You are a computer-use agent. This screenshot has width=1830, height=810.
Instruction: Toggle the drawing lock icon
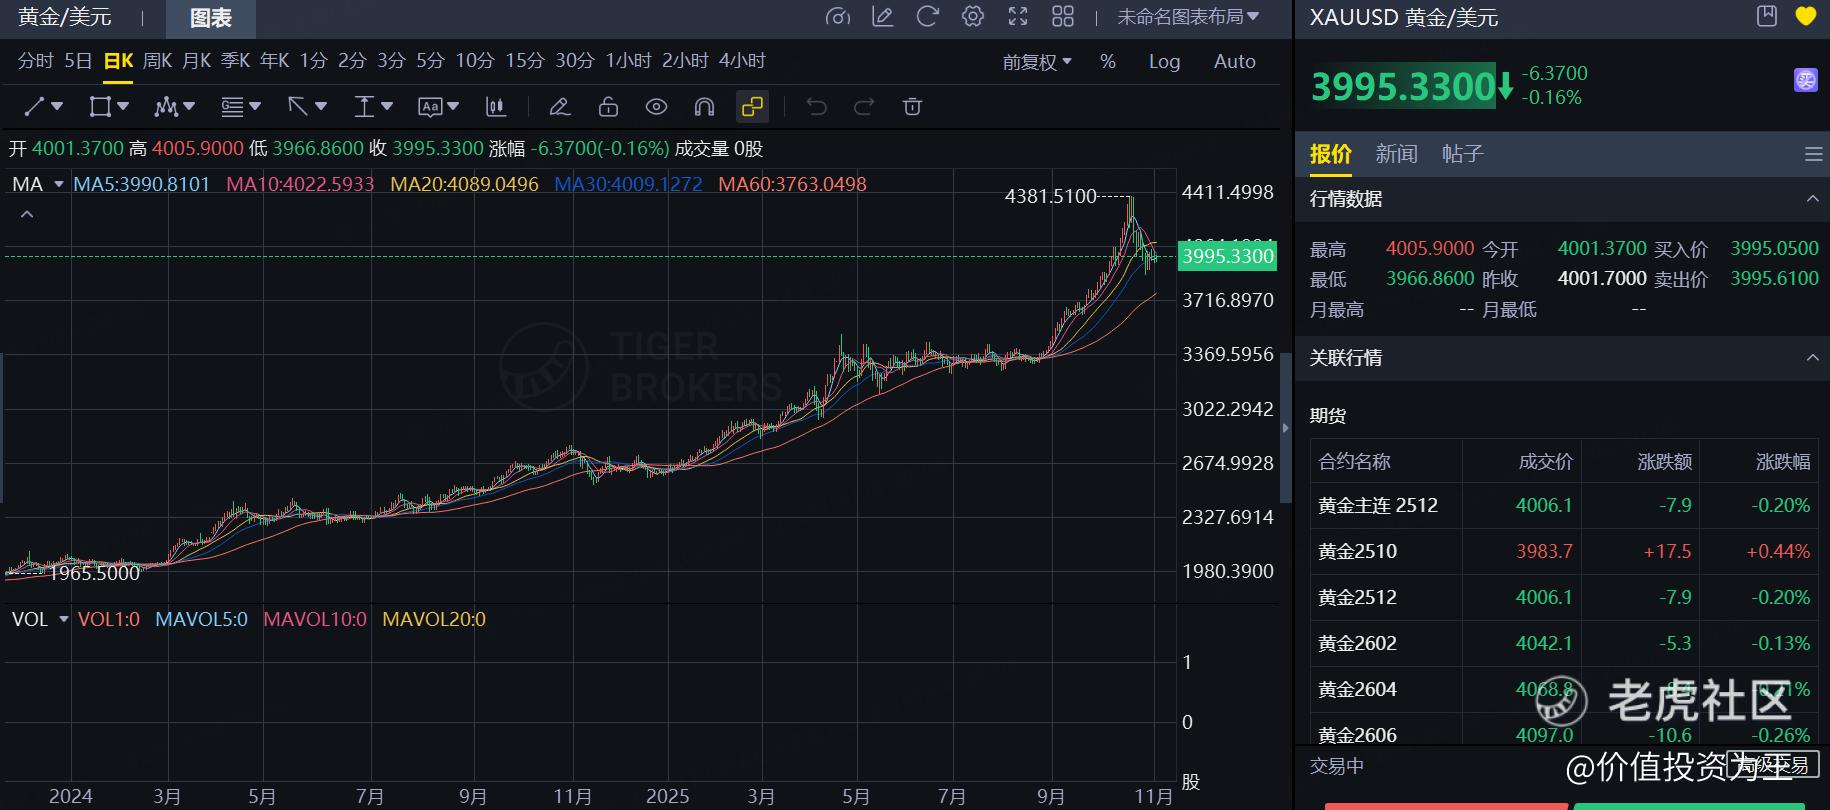(x=608, y=107)
